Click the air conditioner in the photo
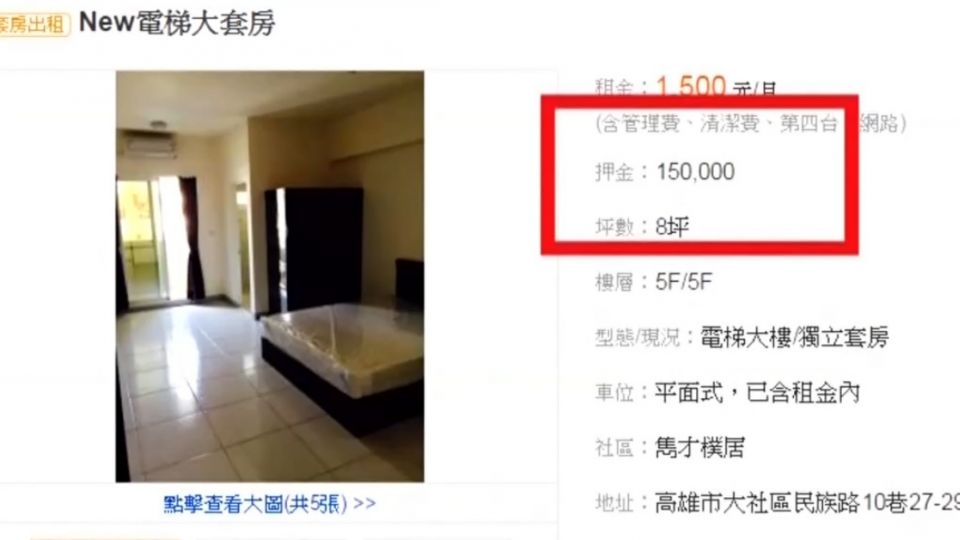Screen dimensions: 960x540 pyautogui.click(x=148, y=146)
